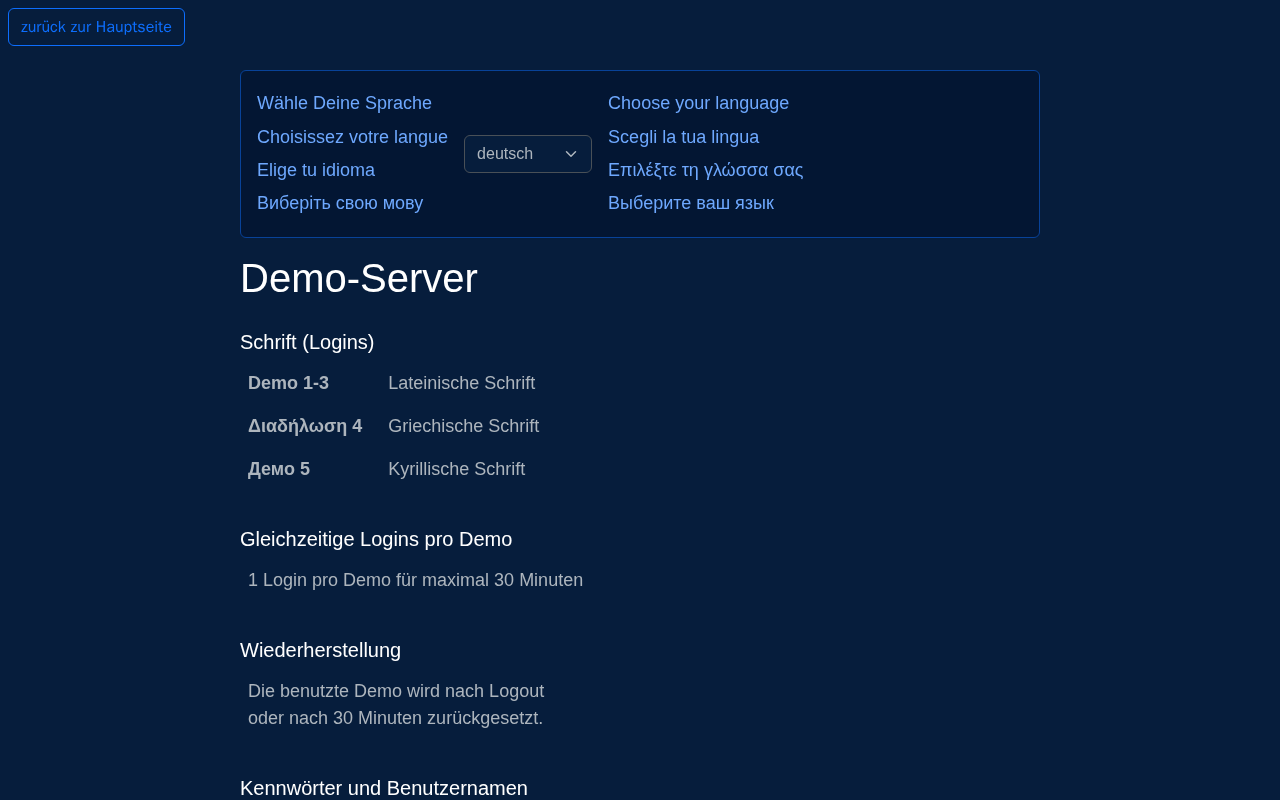This screenshot has height=800, width=1280.
Task: Select the 'Demo 1-3' row label
Action: point(288,383)
